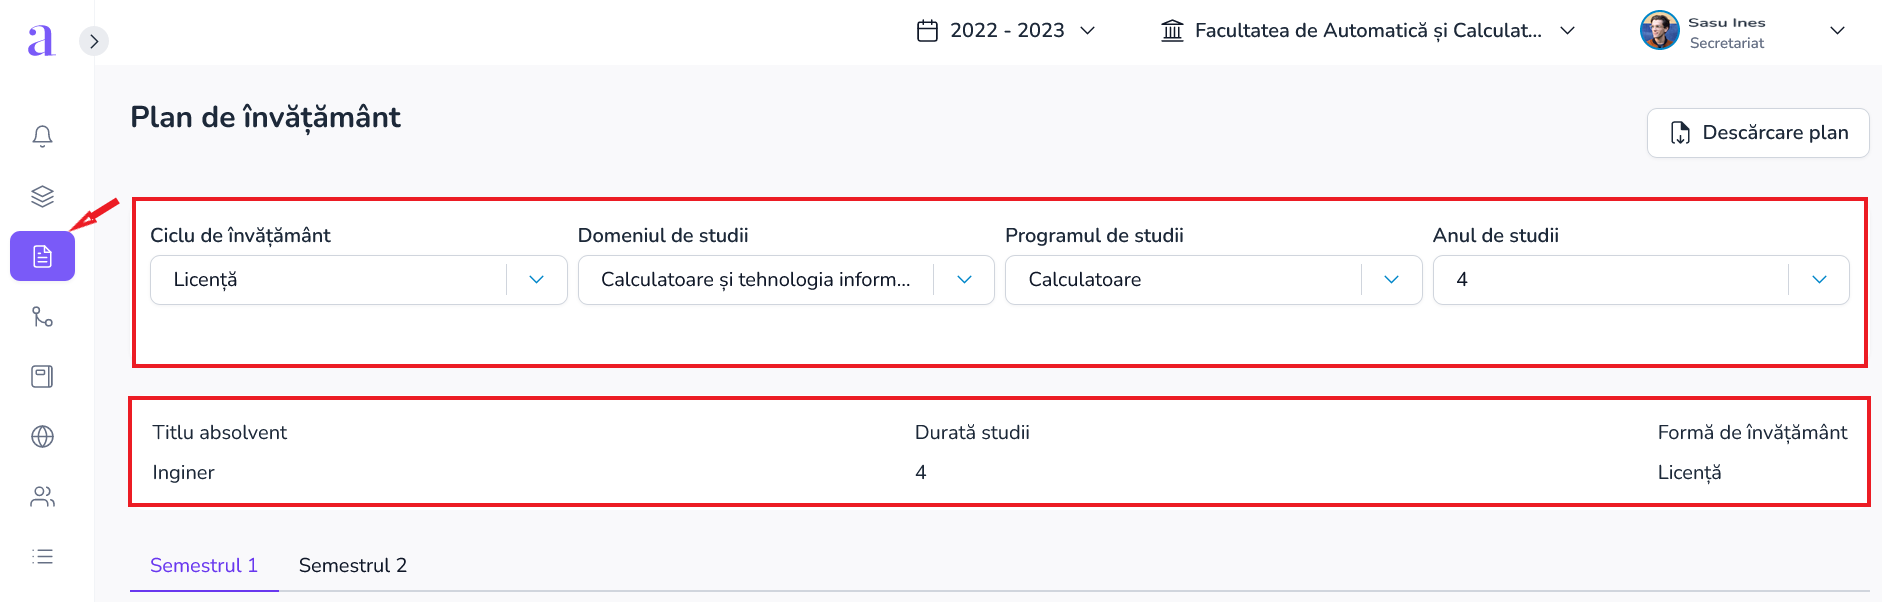
Task: Expand the sidebar with the arrow toggle
Action: click(94, 41)
